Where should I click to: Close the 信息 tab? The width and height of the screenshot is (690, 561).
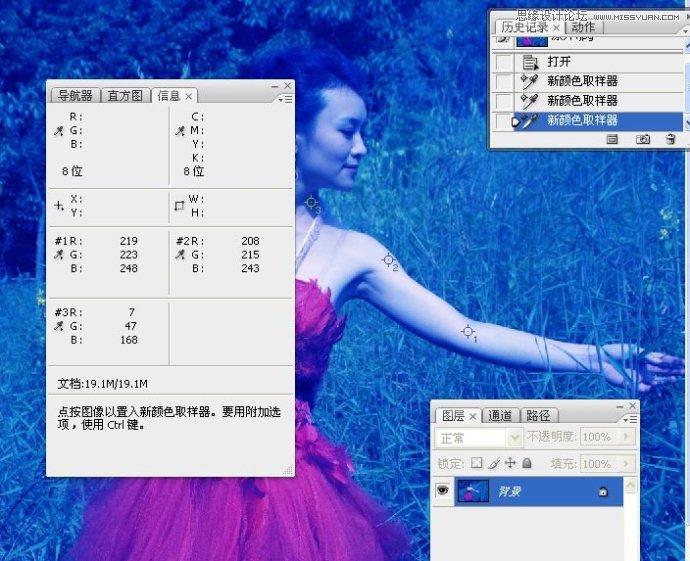(189, 96)
